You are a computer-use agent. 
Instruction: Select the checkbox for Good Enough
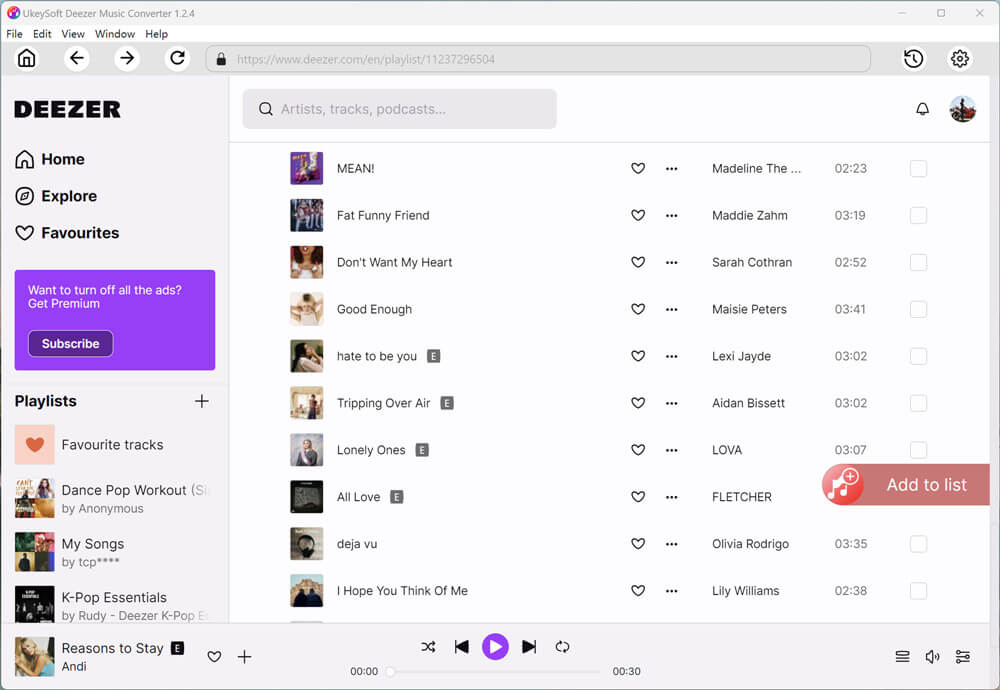pos(918,310)
